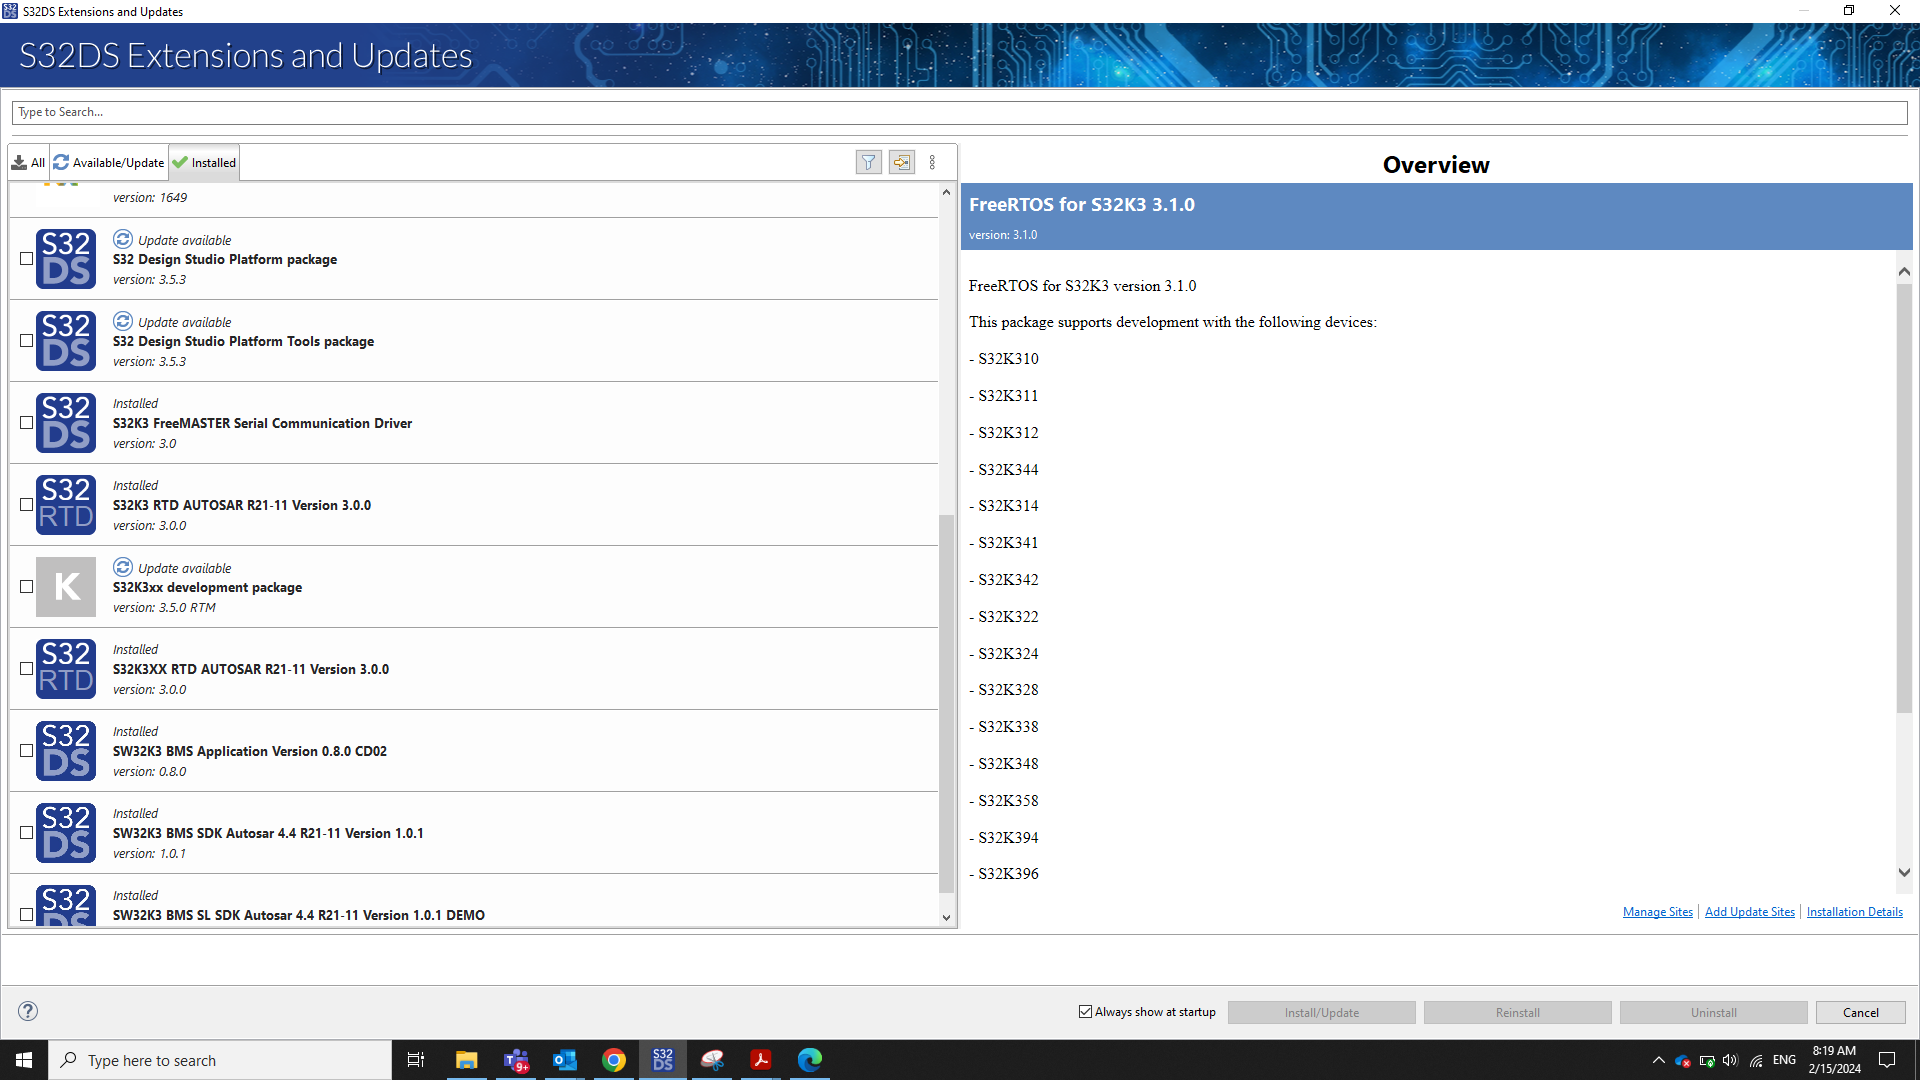The height and width of the screenshot is (1080, 1920).
Task: Click the S32K3xx development package K icon
Action: [x=66, y=587]
